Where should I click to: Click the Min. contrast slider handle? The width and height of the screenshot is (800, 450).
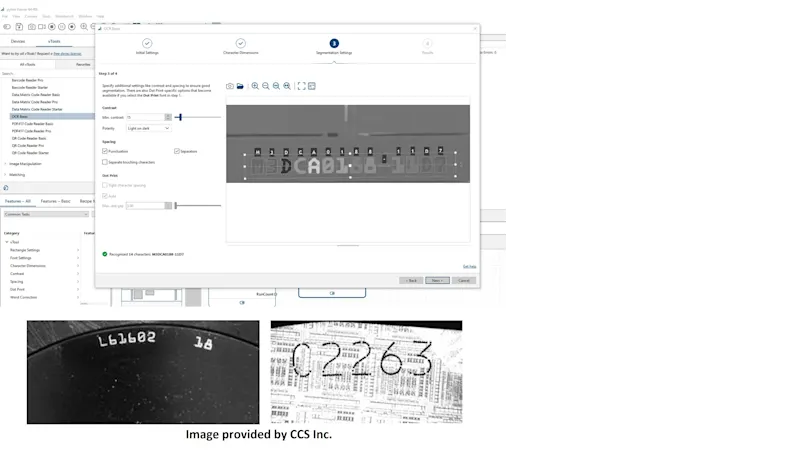point(179,117)
